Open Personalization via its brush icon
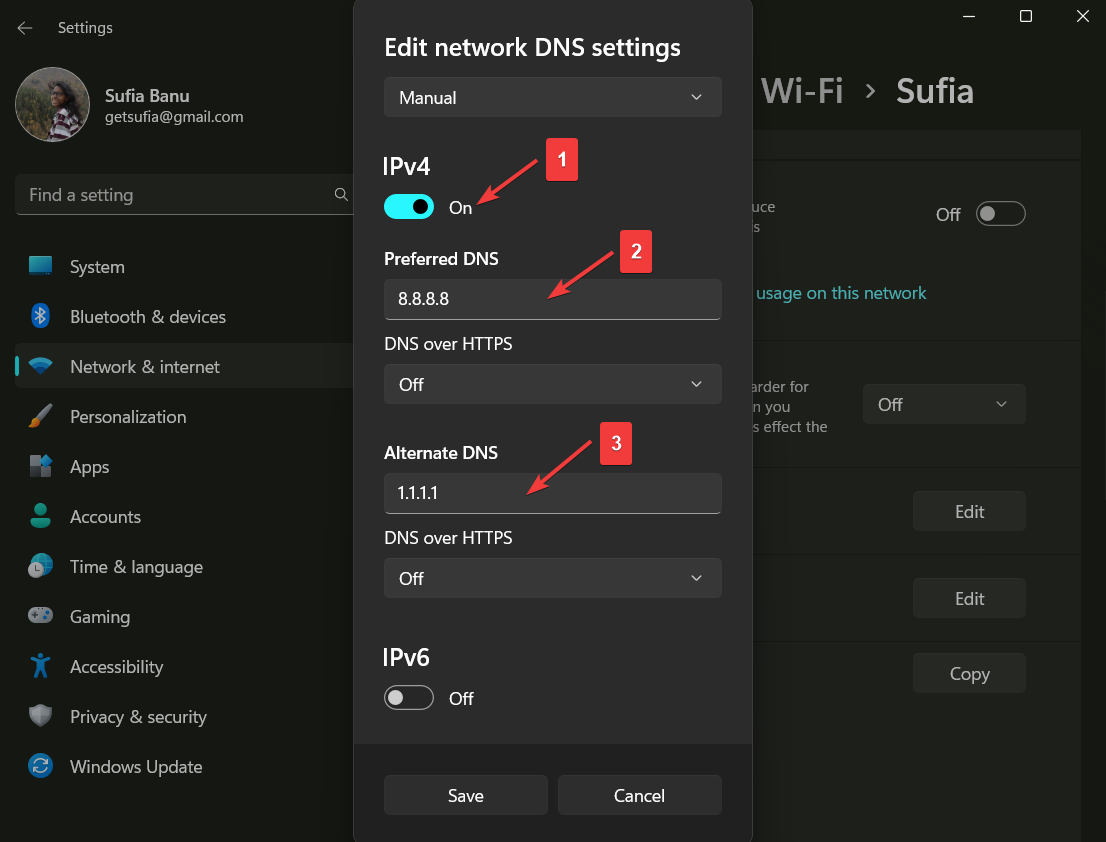The image size is (1106, 842). pyautogui.click(x=41, y=416)
